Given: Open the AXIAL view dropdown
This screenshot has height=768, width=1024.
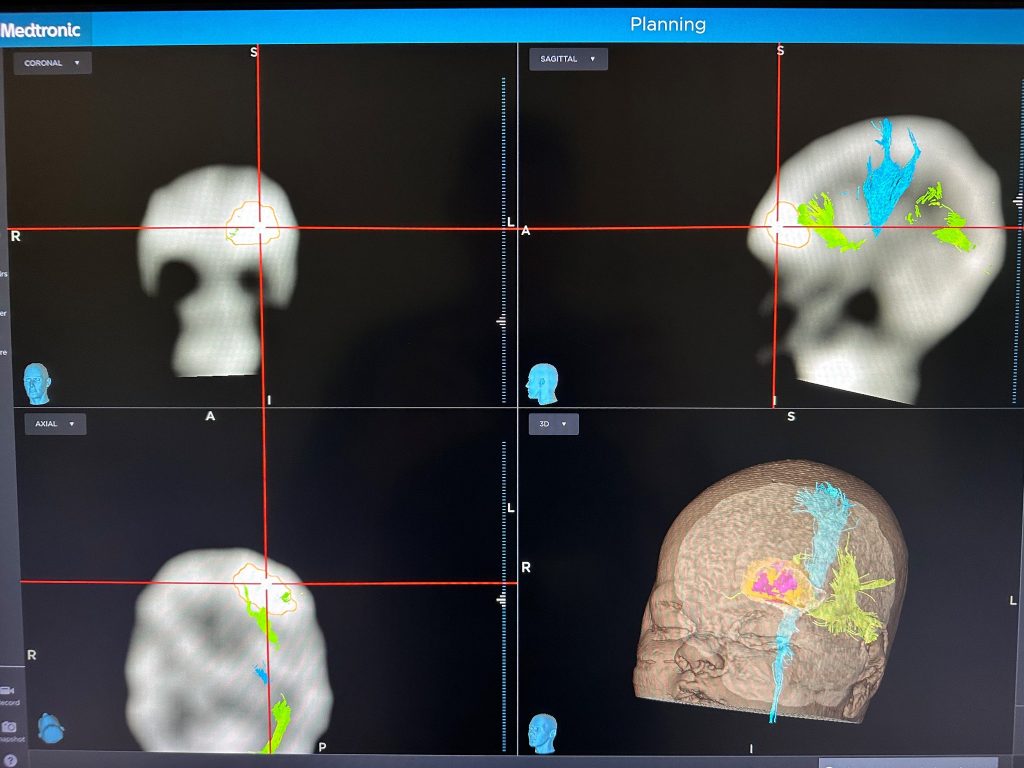Looking at the screenshot, I should click(55, 424).
